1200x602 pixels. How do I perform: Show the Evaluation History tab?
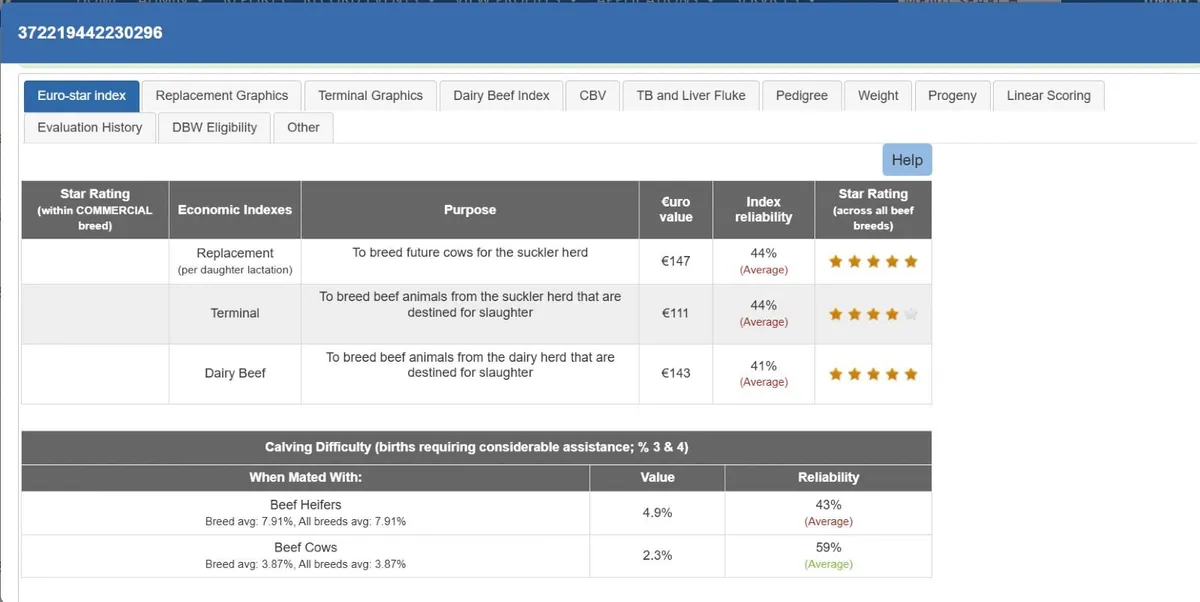(x=90, y=128)
